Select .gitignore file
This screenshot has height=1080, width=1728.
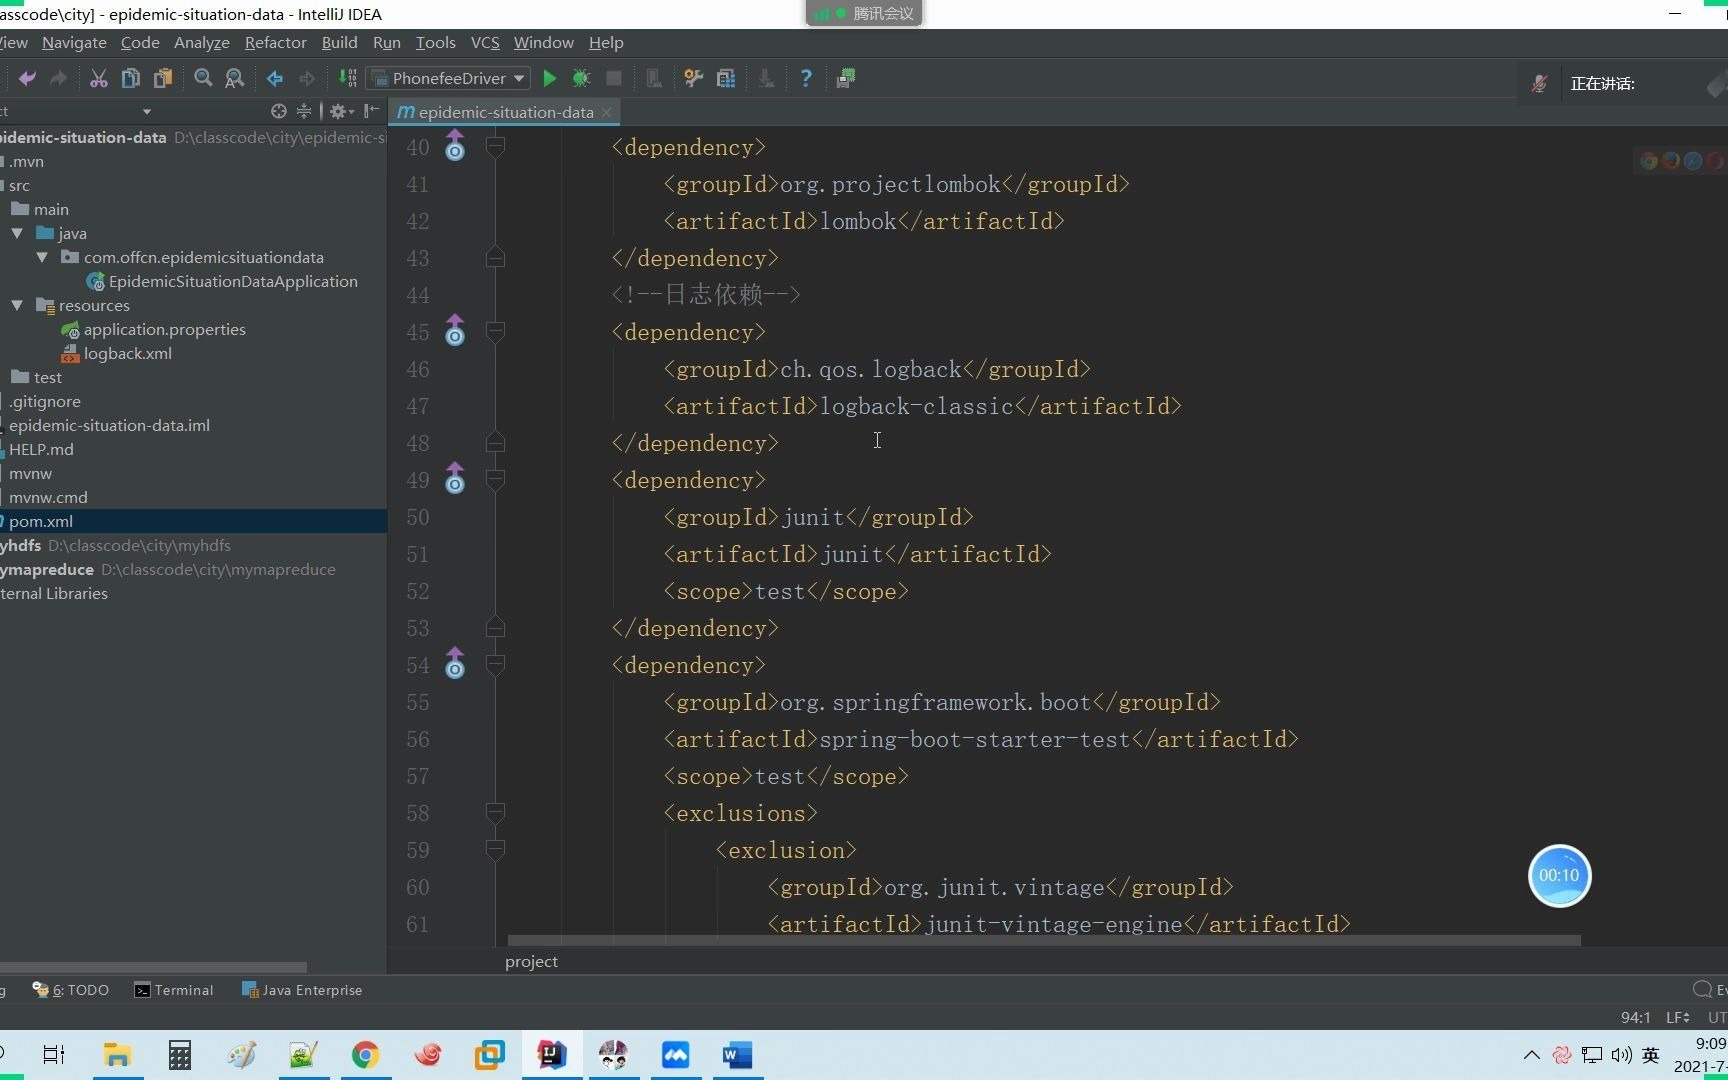45,401
